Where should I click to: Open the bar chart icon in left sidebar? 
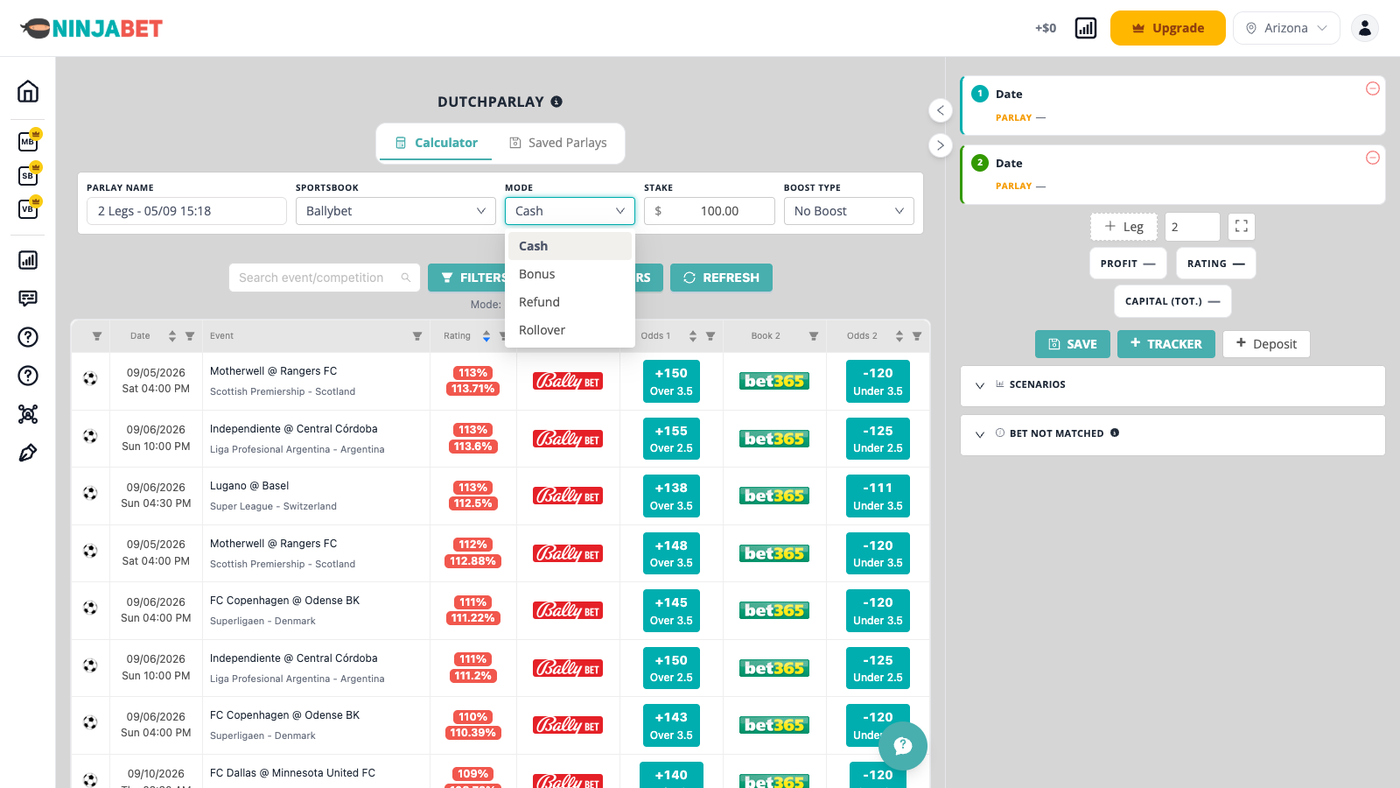point(28,260)
